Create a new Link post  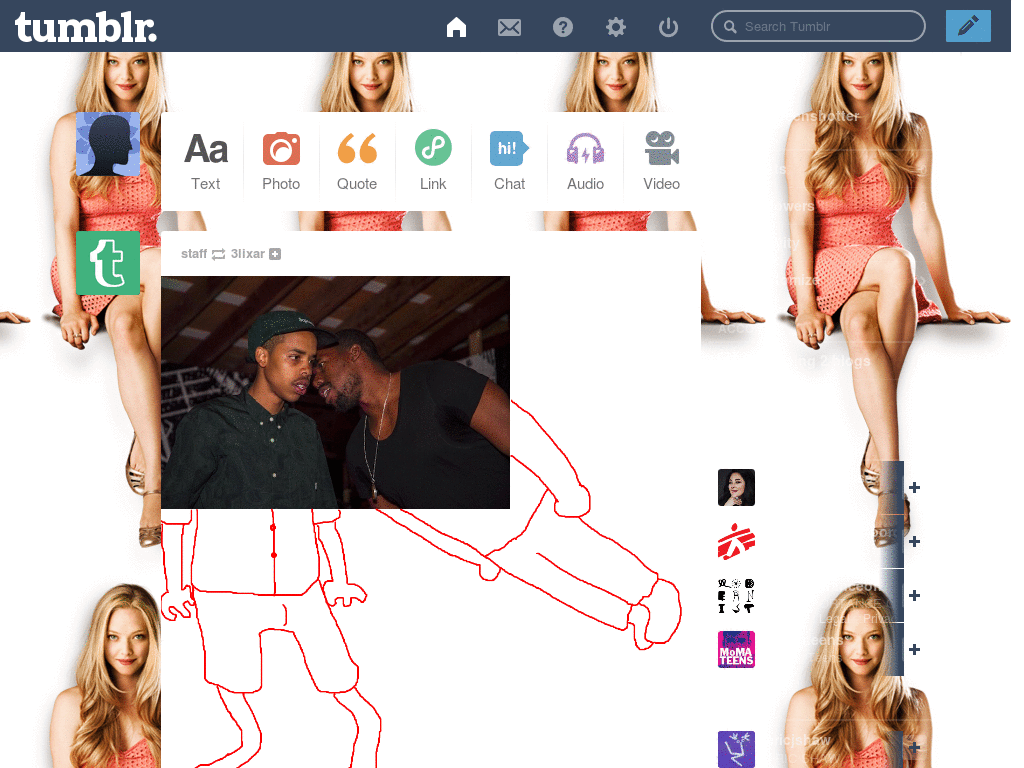click(433, 161)
